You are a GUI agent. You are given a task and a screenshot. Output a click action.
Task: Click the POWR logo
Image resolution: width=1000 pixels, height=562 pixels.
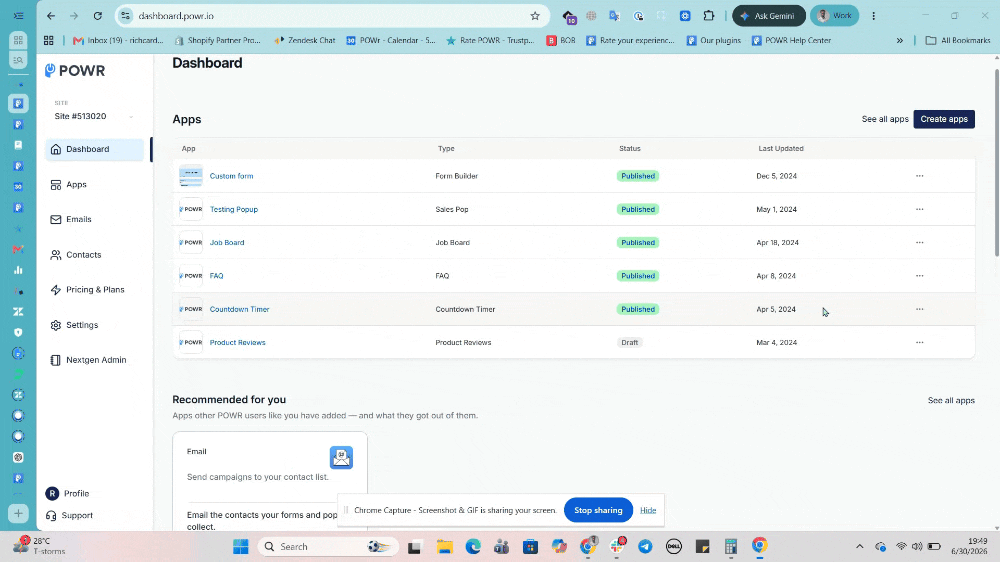(x=75, y=71)
